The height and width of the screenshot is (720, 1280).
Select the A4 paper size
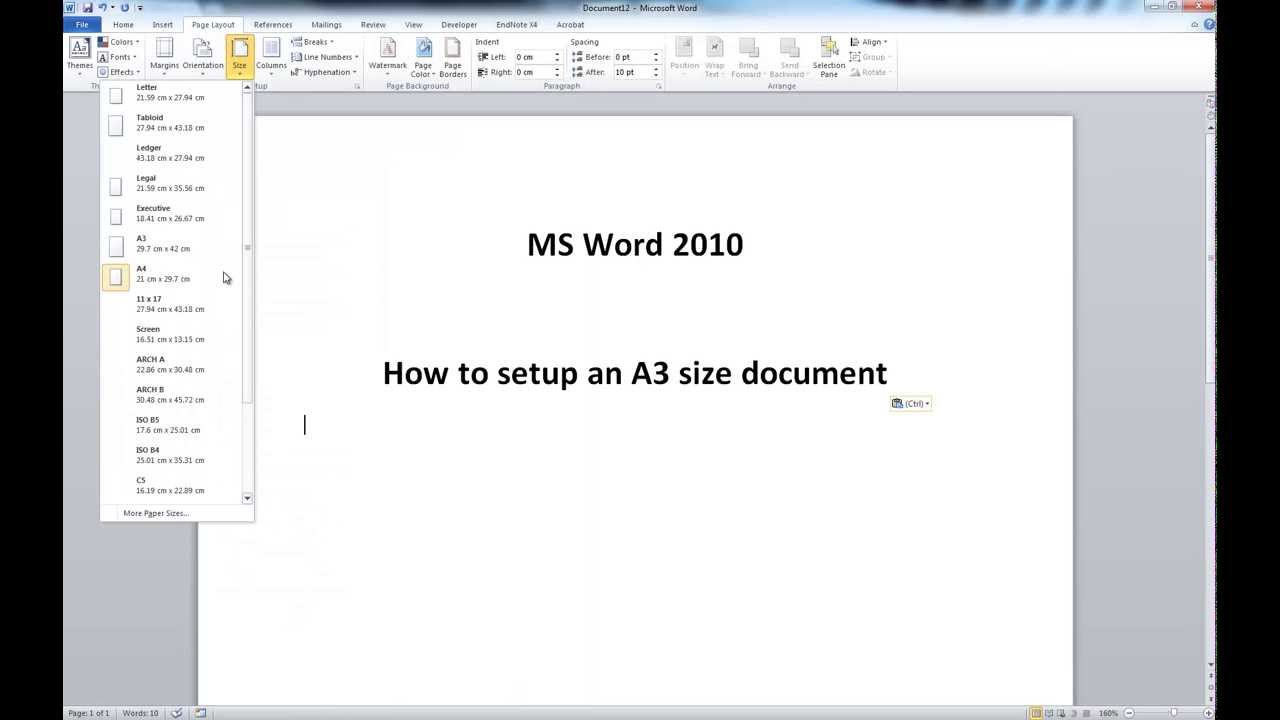pyautogui.click(x=172, y=274)
